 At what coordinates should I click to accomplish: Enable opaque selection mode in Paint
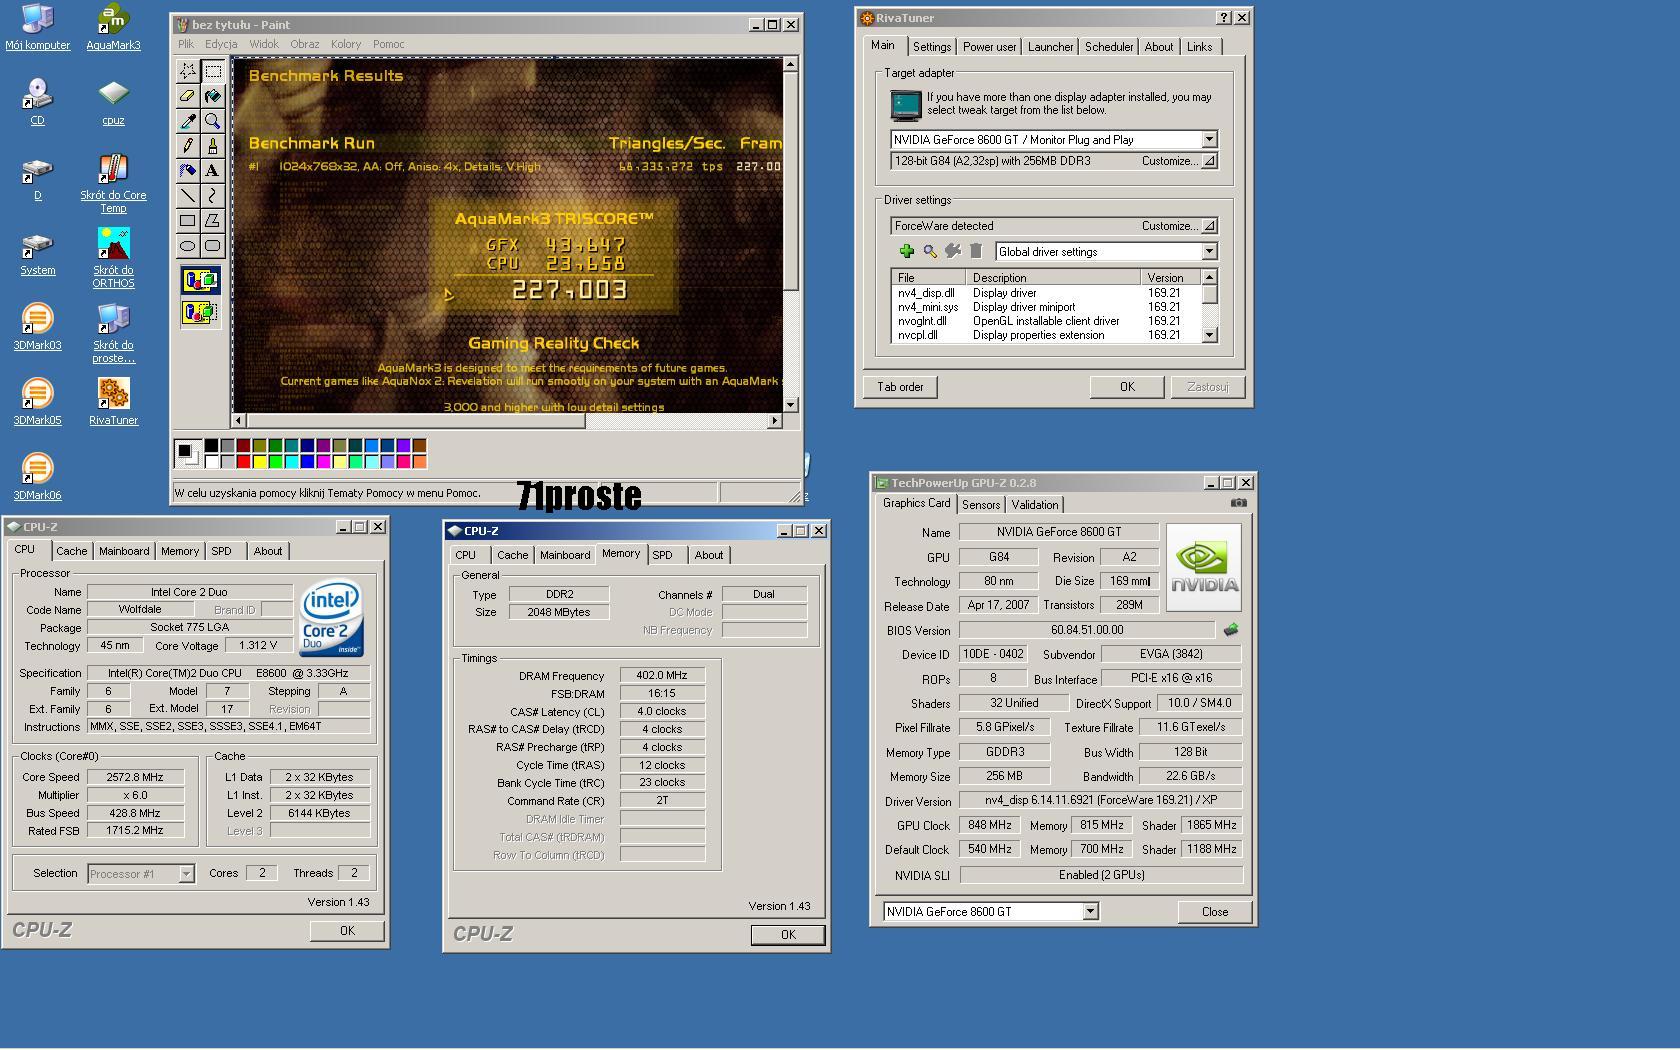[200, 281]
